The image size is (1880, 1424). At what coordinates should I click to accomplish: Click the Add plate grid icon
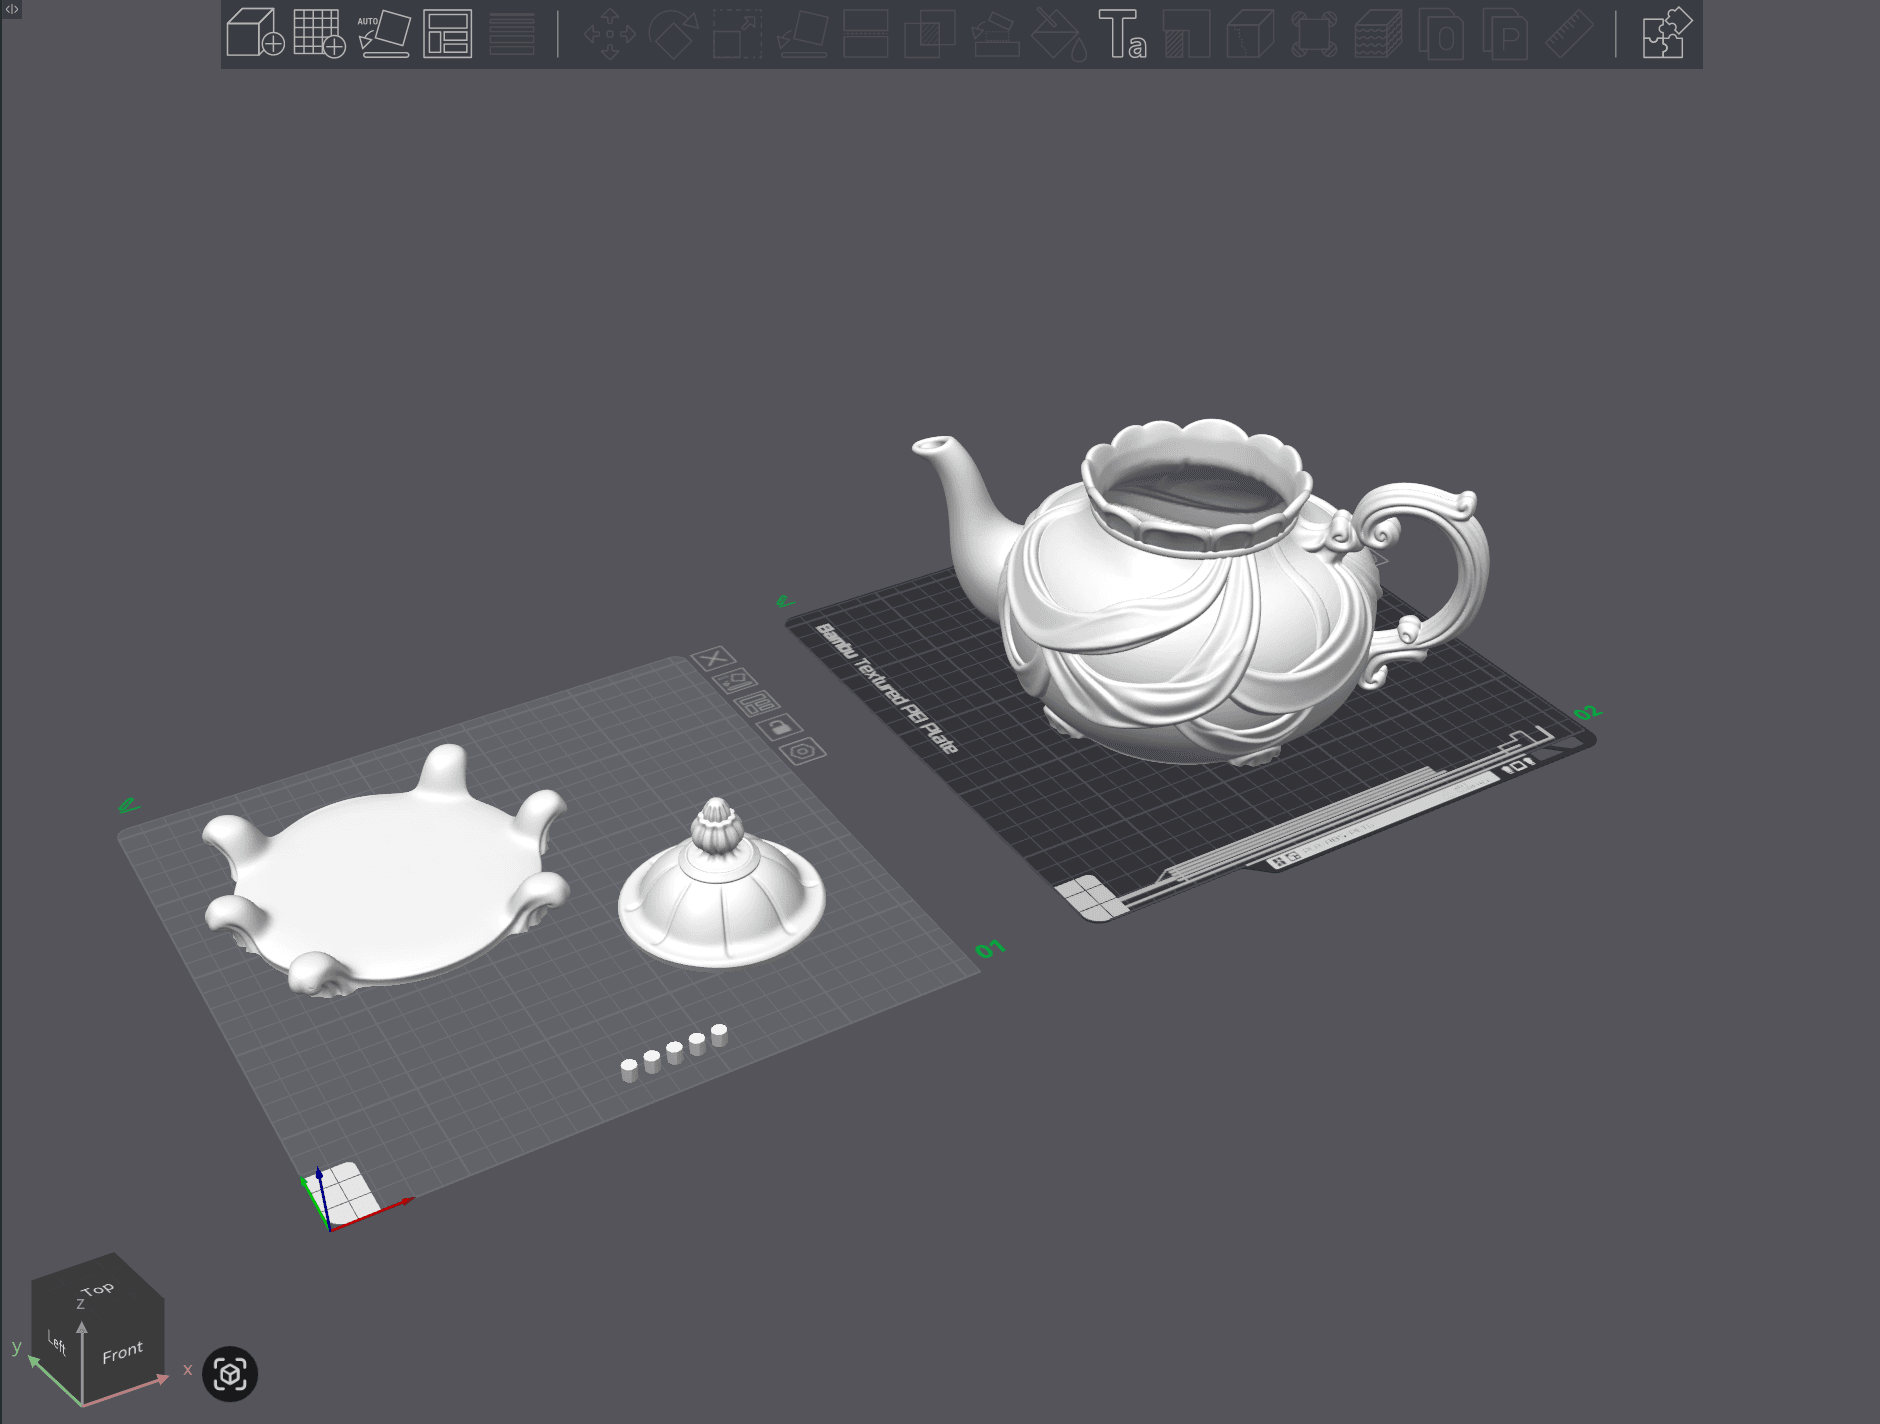pos(319,33)
